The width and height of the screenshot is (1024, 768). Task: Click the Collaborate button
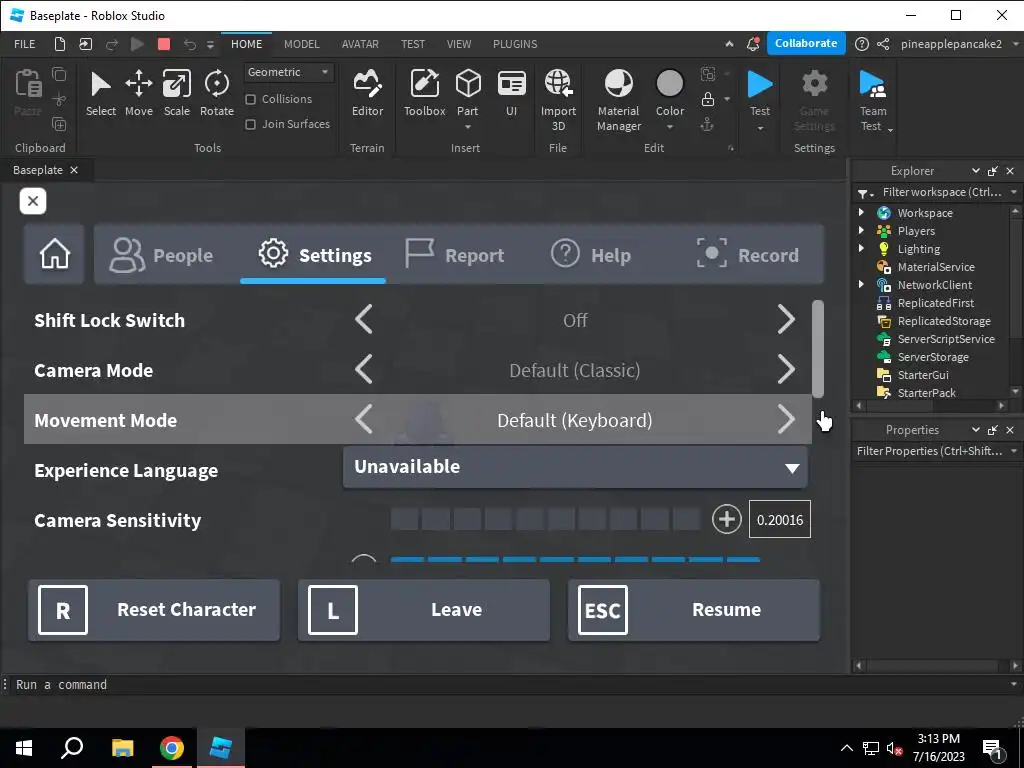806,43
